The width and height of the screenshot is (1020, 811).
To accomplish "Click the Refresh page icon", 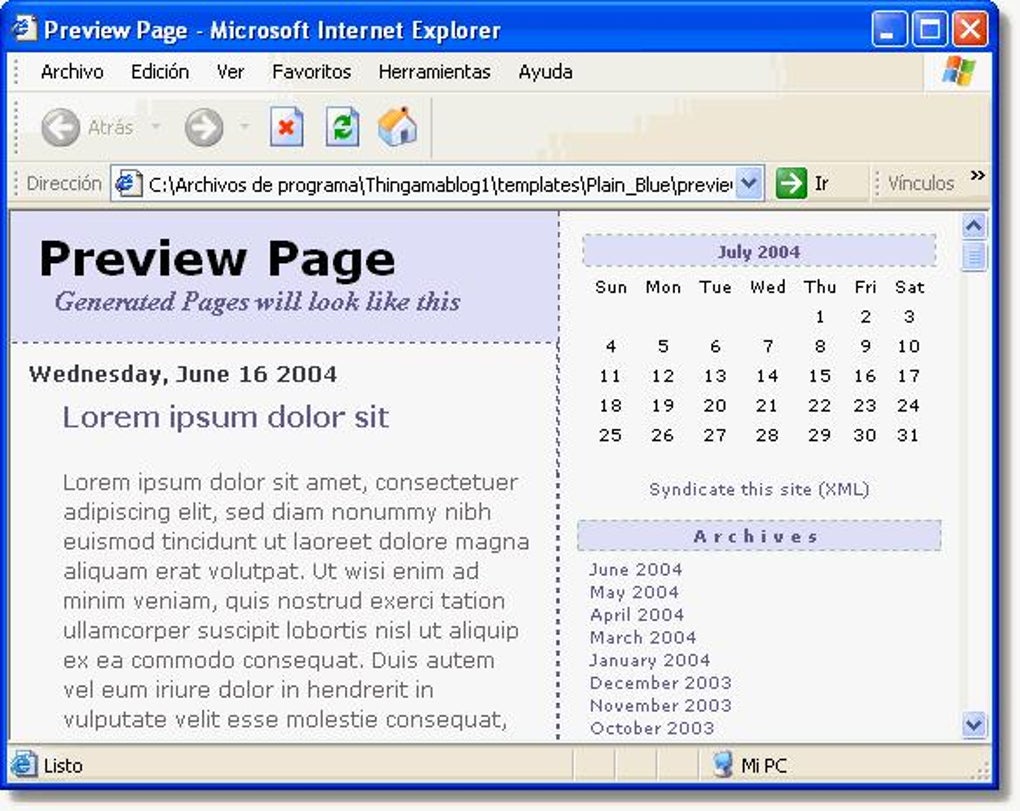I will click(x=342, y=127).
